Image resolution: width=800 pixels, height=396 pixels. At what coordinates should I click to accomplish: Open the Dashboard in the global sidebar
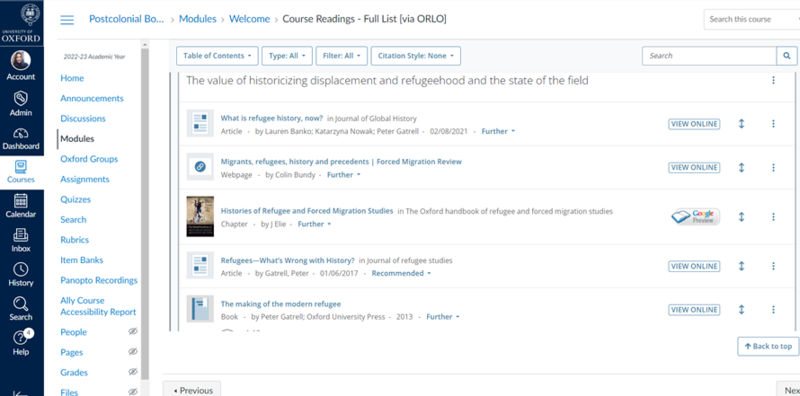21,139
